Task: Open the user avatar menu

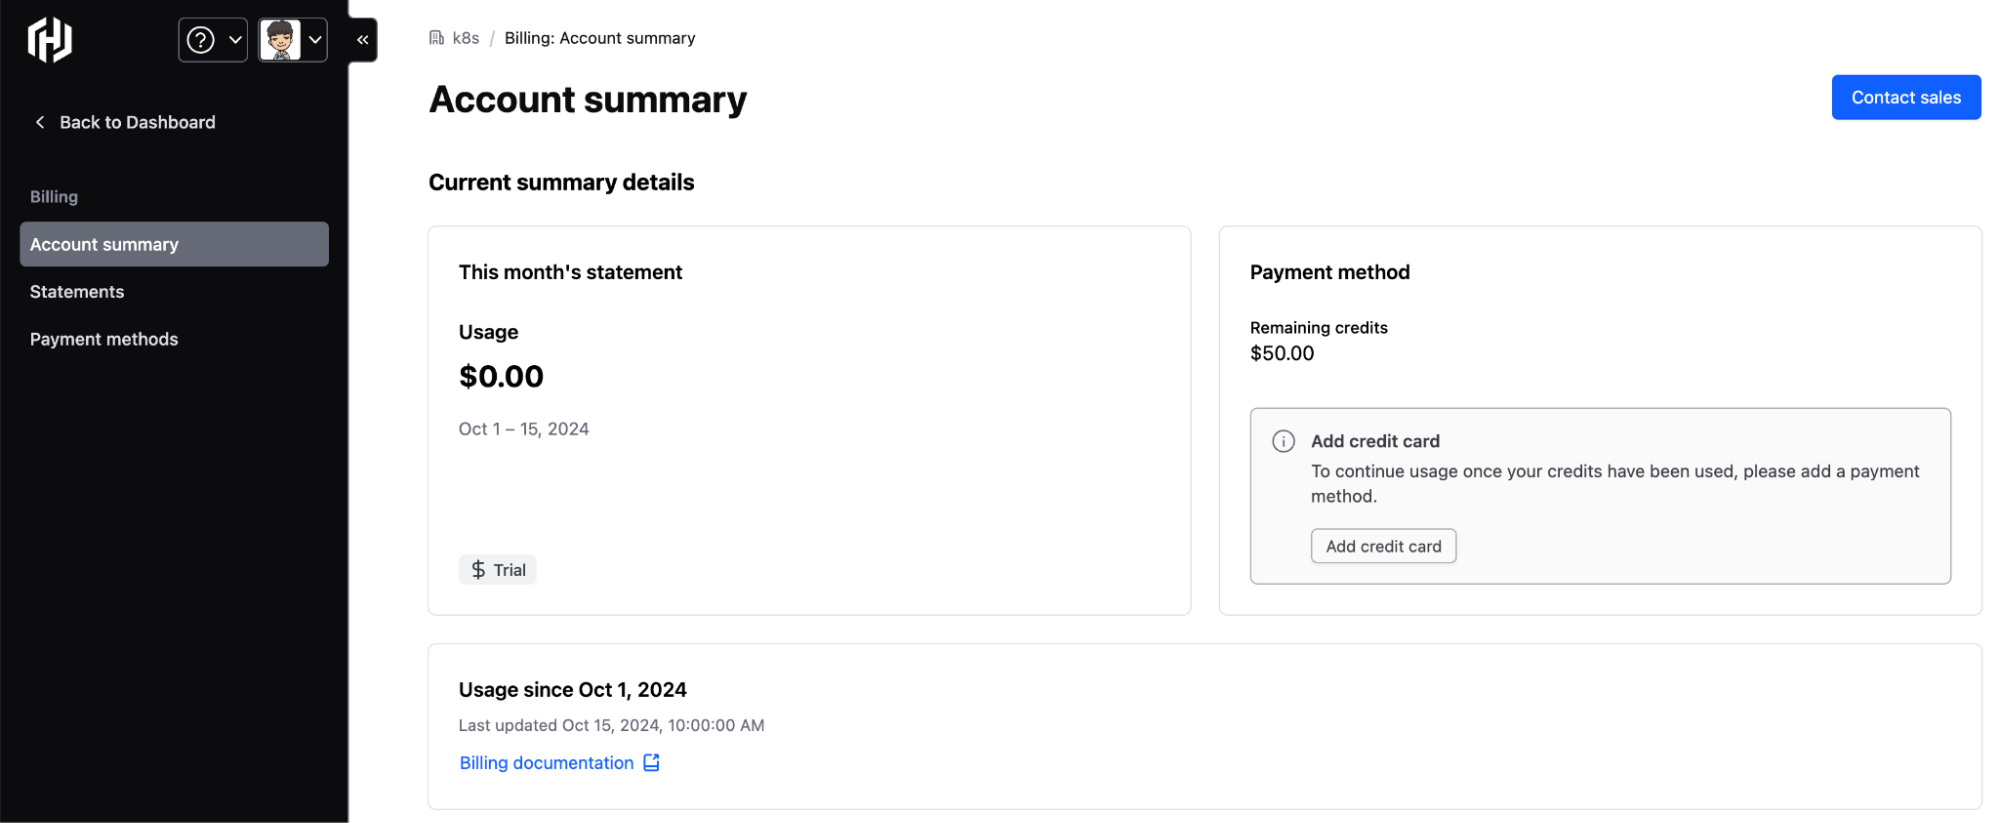Action: tap(293, 40)
